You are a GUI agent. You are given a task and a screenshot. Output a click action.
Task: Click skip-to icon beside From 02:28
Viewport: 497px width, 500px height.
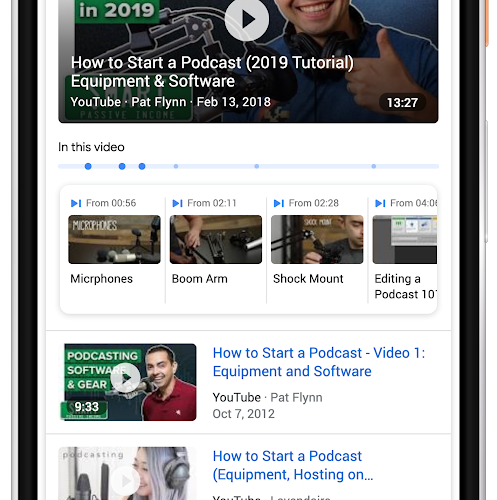point(279,203)
